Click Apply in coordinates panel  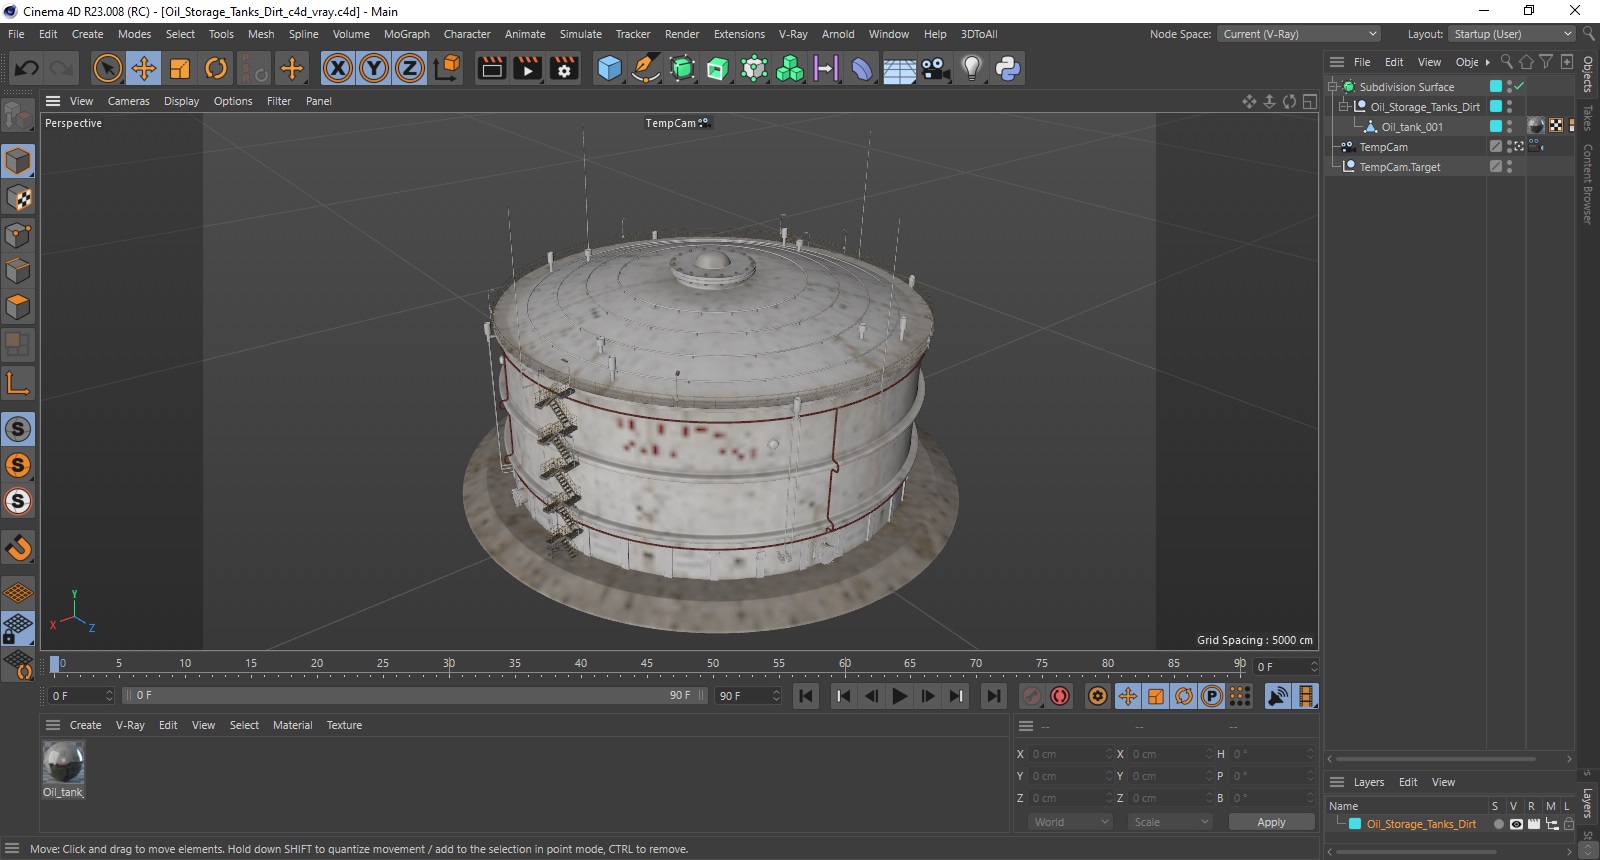point(1271,822)
